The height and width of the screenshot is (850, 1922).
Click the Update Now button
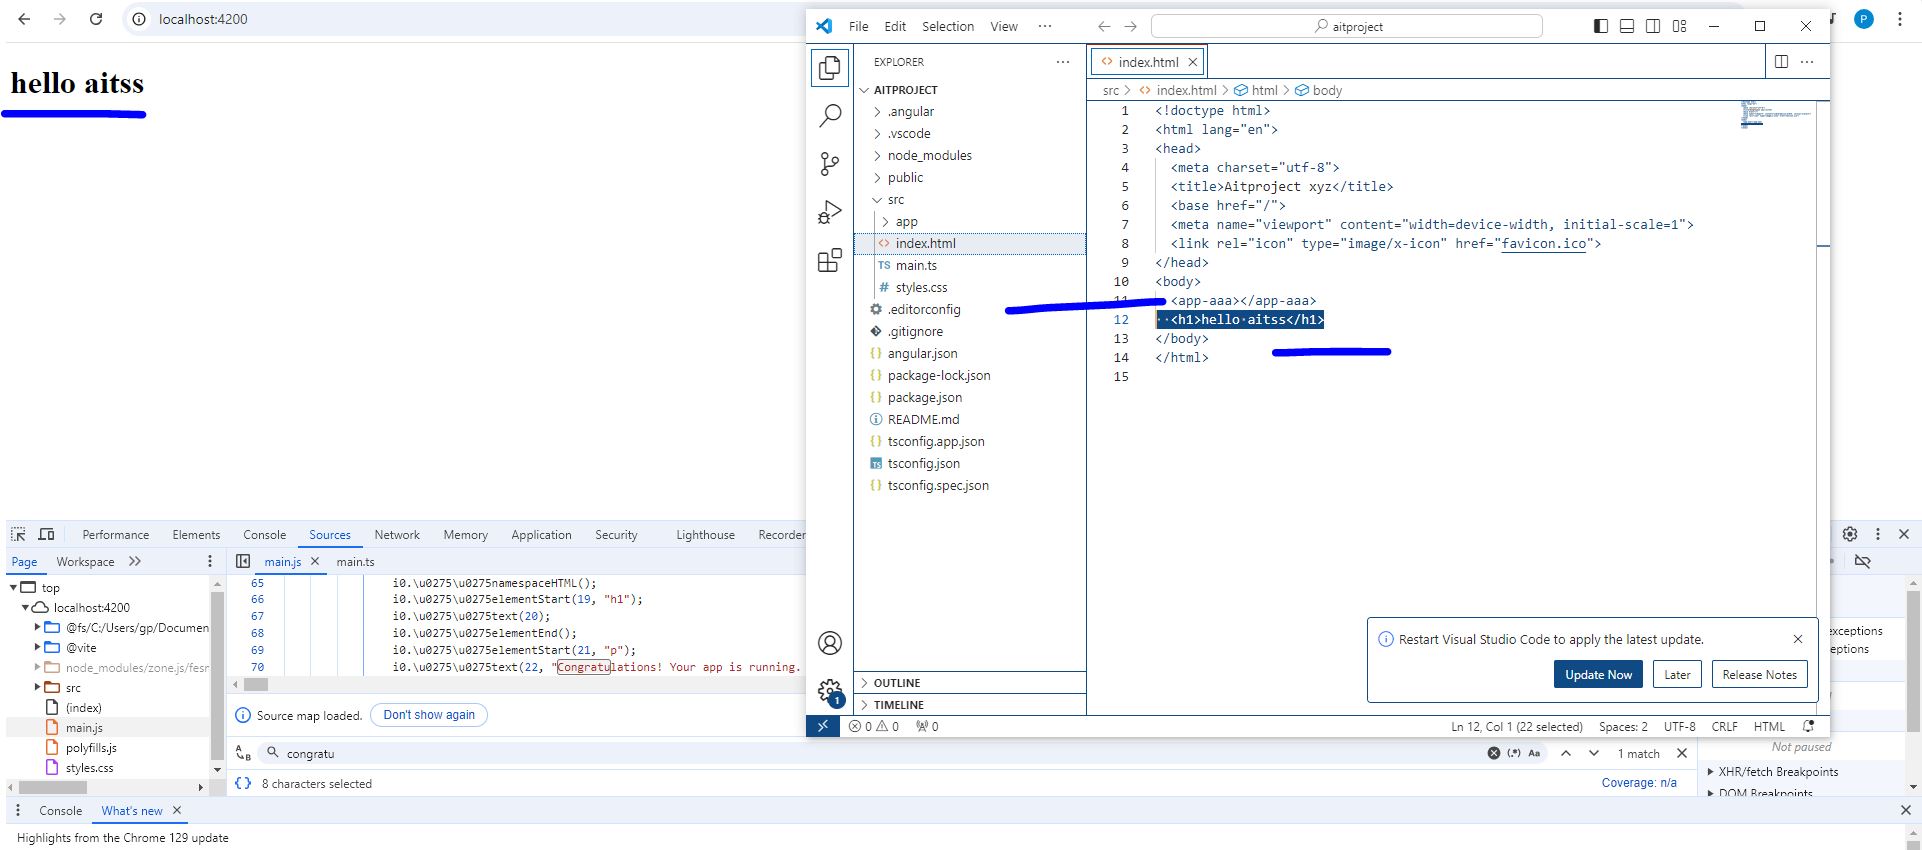click(x=1598, y=675)
